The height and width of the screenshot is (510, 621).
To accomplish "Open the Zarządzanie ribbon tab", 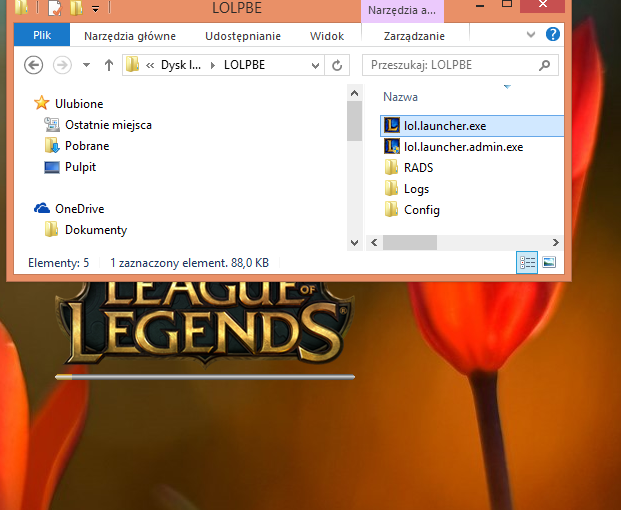I will 414,36.
